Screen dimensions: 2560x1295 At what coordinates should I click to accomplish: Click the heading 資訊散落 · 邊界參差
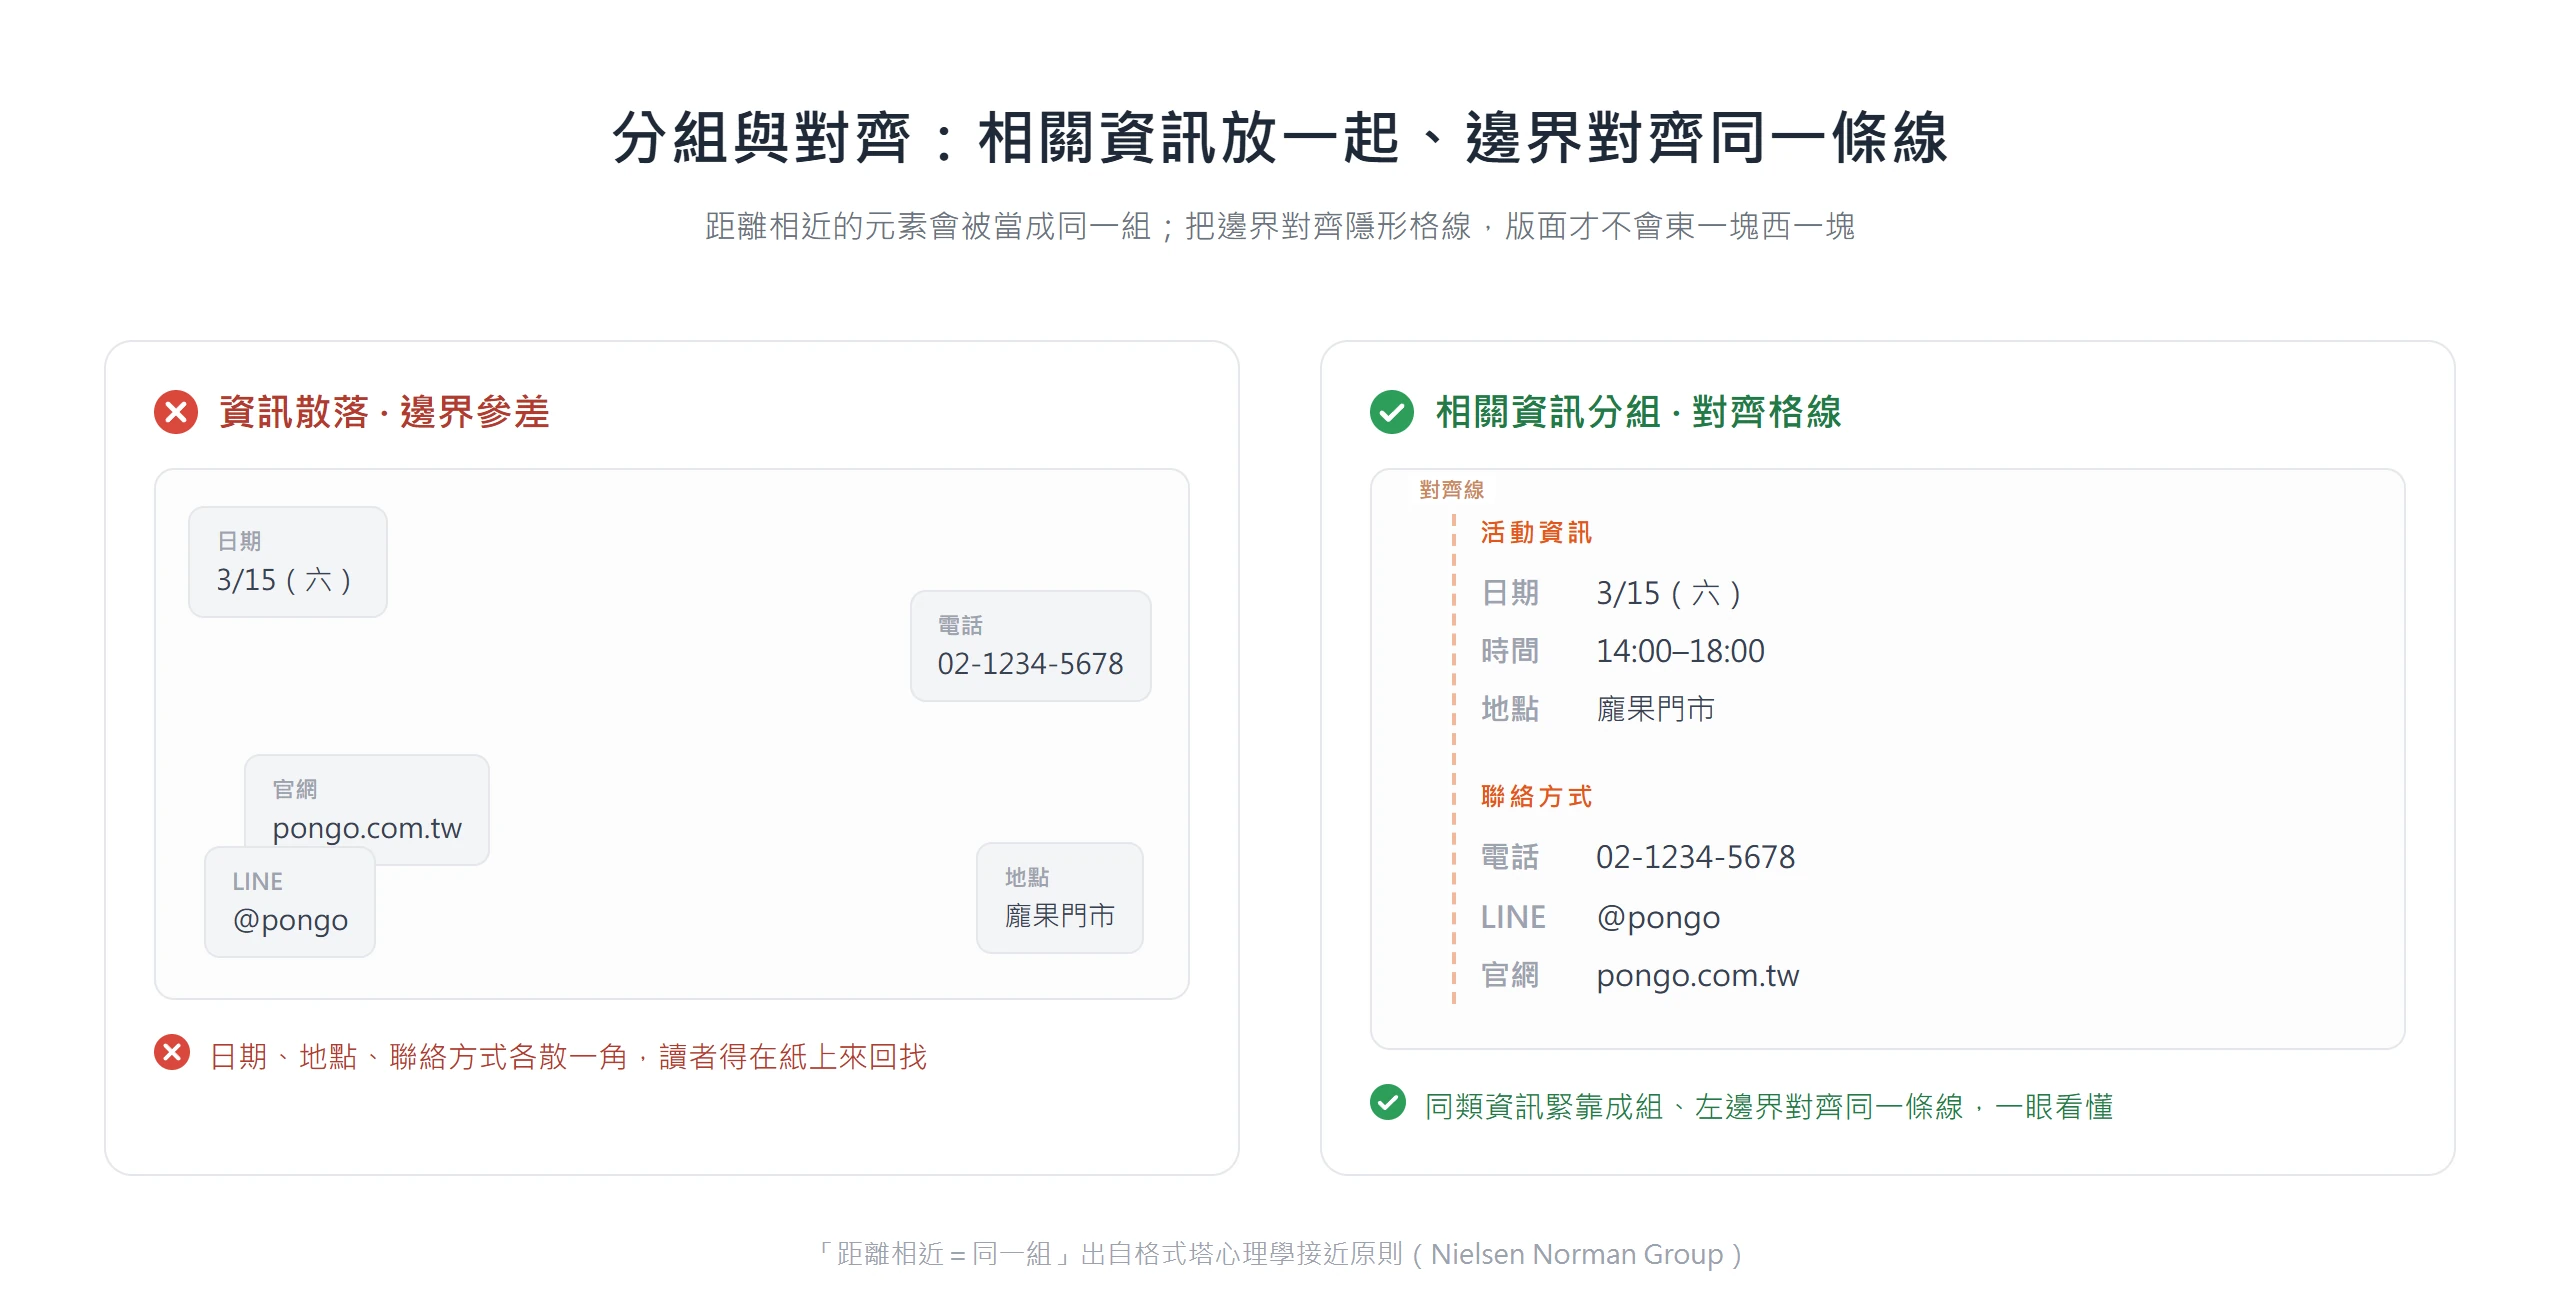point(384,412)
